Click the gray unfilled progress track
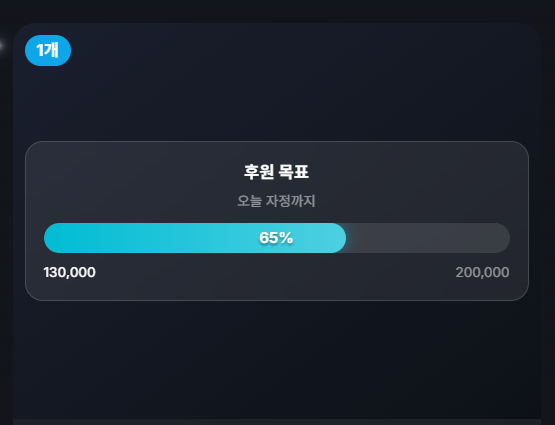 point(428,238)
